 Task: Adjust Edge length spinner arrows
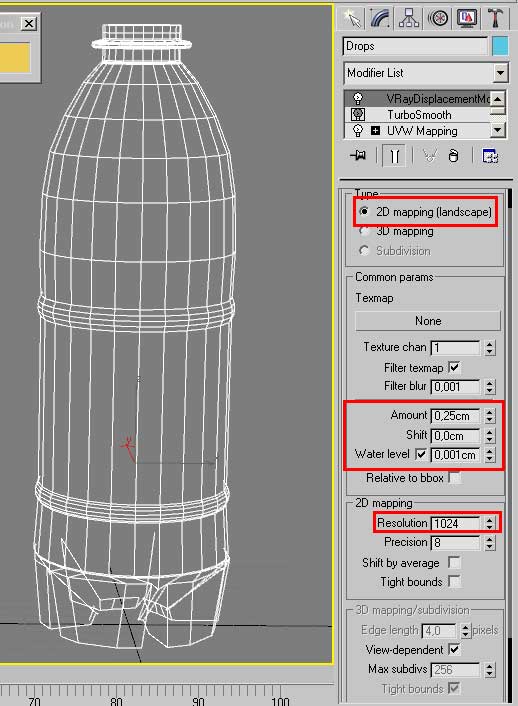coord(466,631)
